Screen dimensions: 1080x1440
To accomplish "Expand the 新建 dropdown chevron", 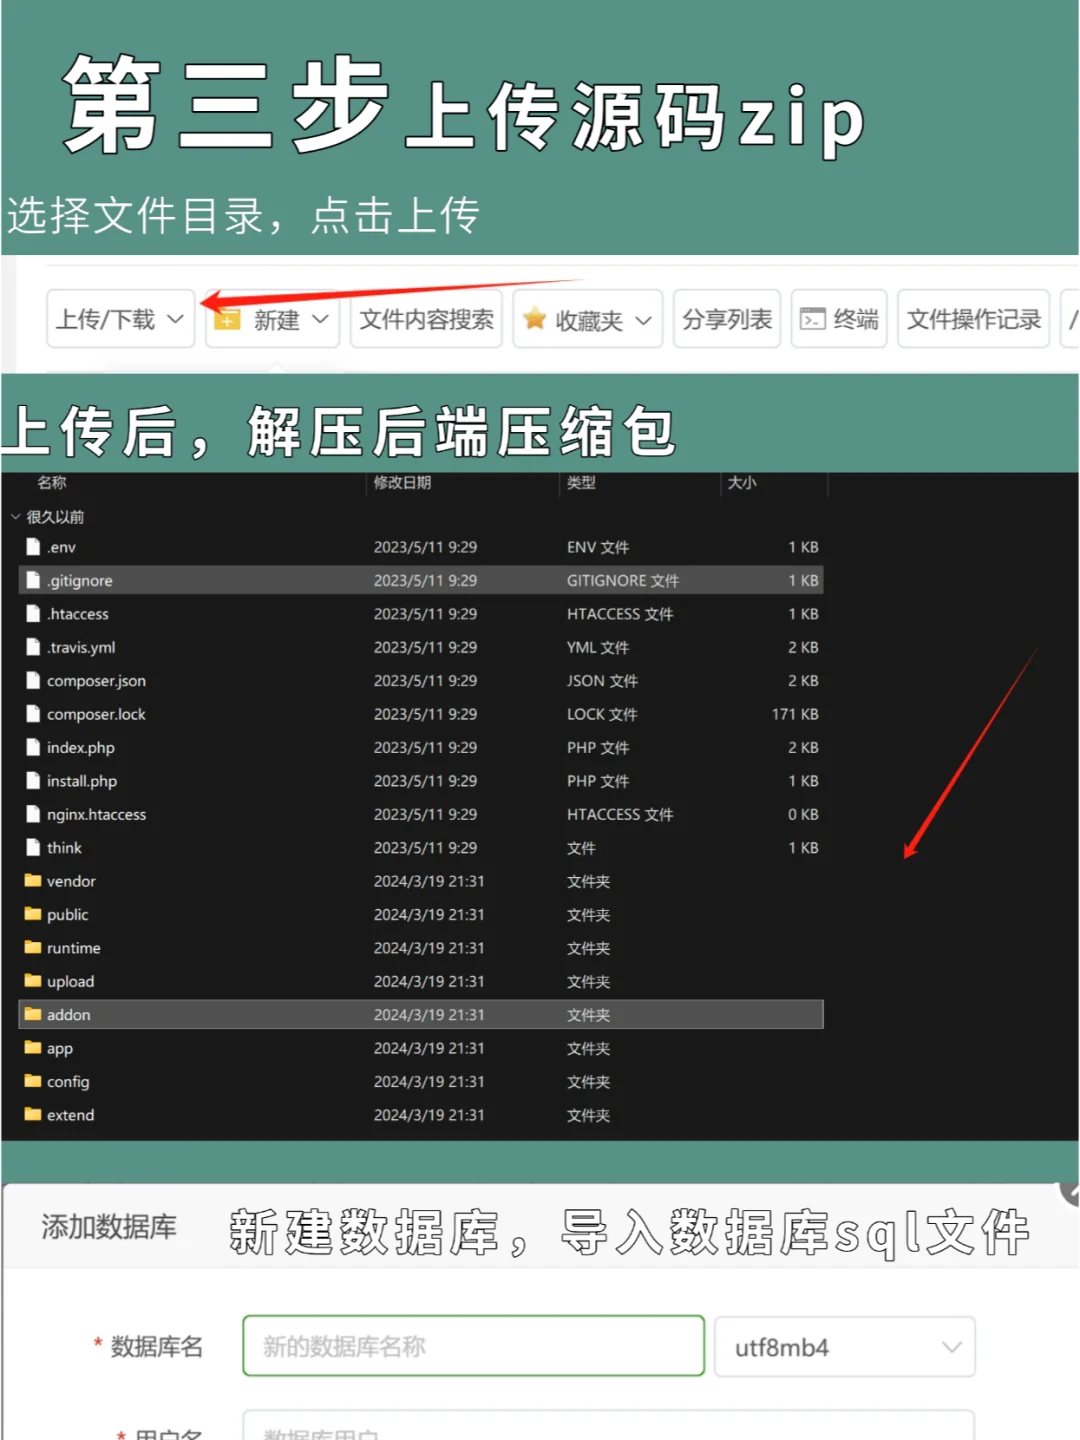I will point(320,319).
